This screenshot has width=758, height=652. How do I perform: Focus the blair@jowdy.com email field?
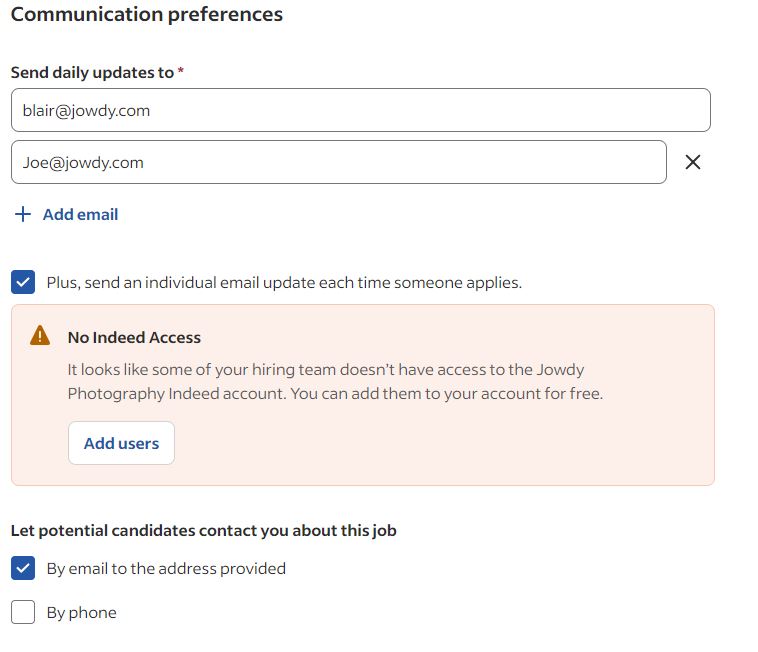pos(360,110)
